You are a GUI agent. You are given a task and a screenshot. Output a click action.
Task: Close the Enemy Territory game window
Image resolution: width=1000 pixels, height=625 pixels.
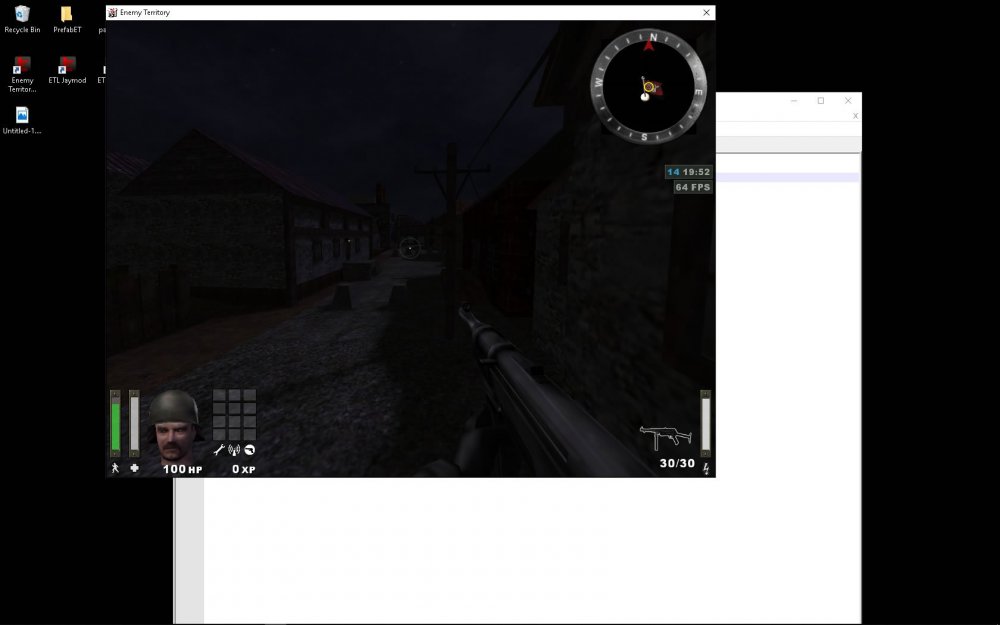[x=706, y=12]
